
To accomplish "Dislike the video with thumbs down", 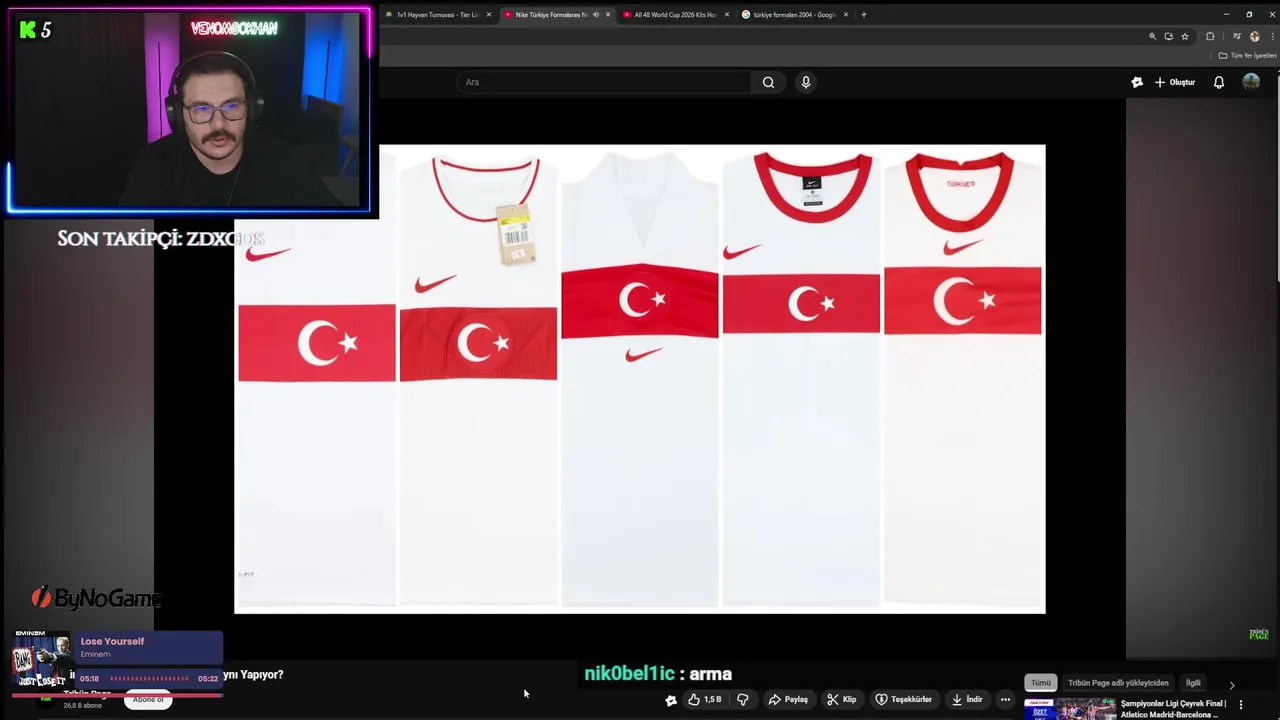I will click(742, 699).
